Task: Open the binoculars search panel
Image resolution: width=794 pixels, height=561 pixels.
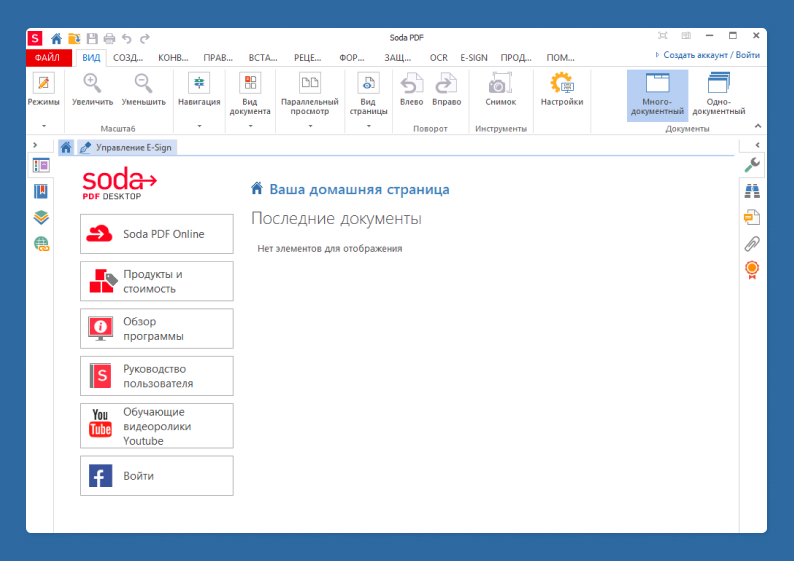Action: (752, 191)
